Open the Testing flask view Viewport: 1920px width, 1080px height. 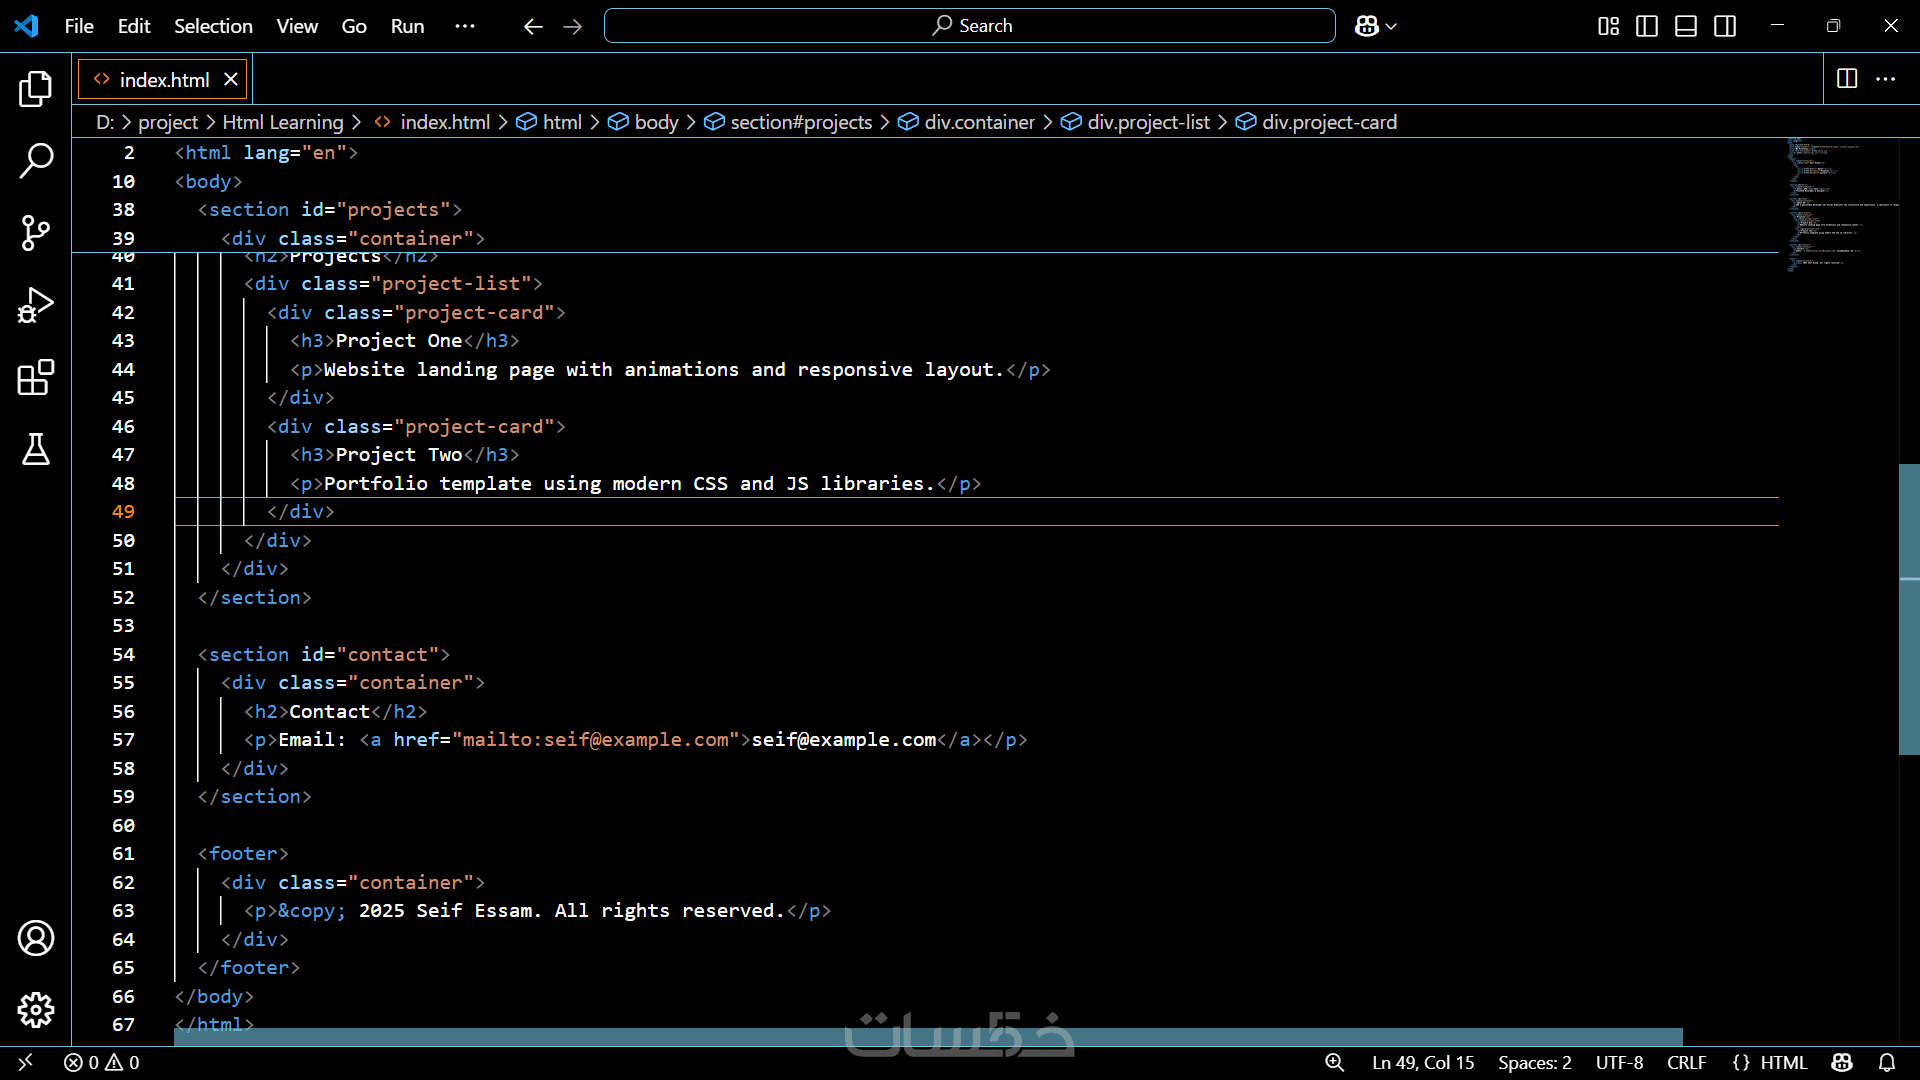pyautogui.click(x=36, y=450)
